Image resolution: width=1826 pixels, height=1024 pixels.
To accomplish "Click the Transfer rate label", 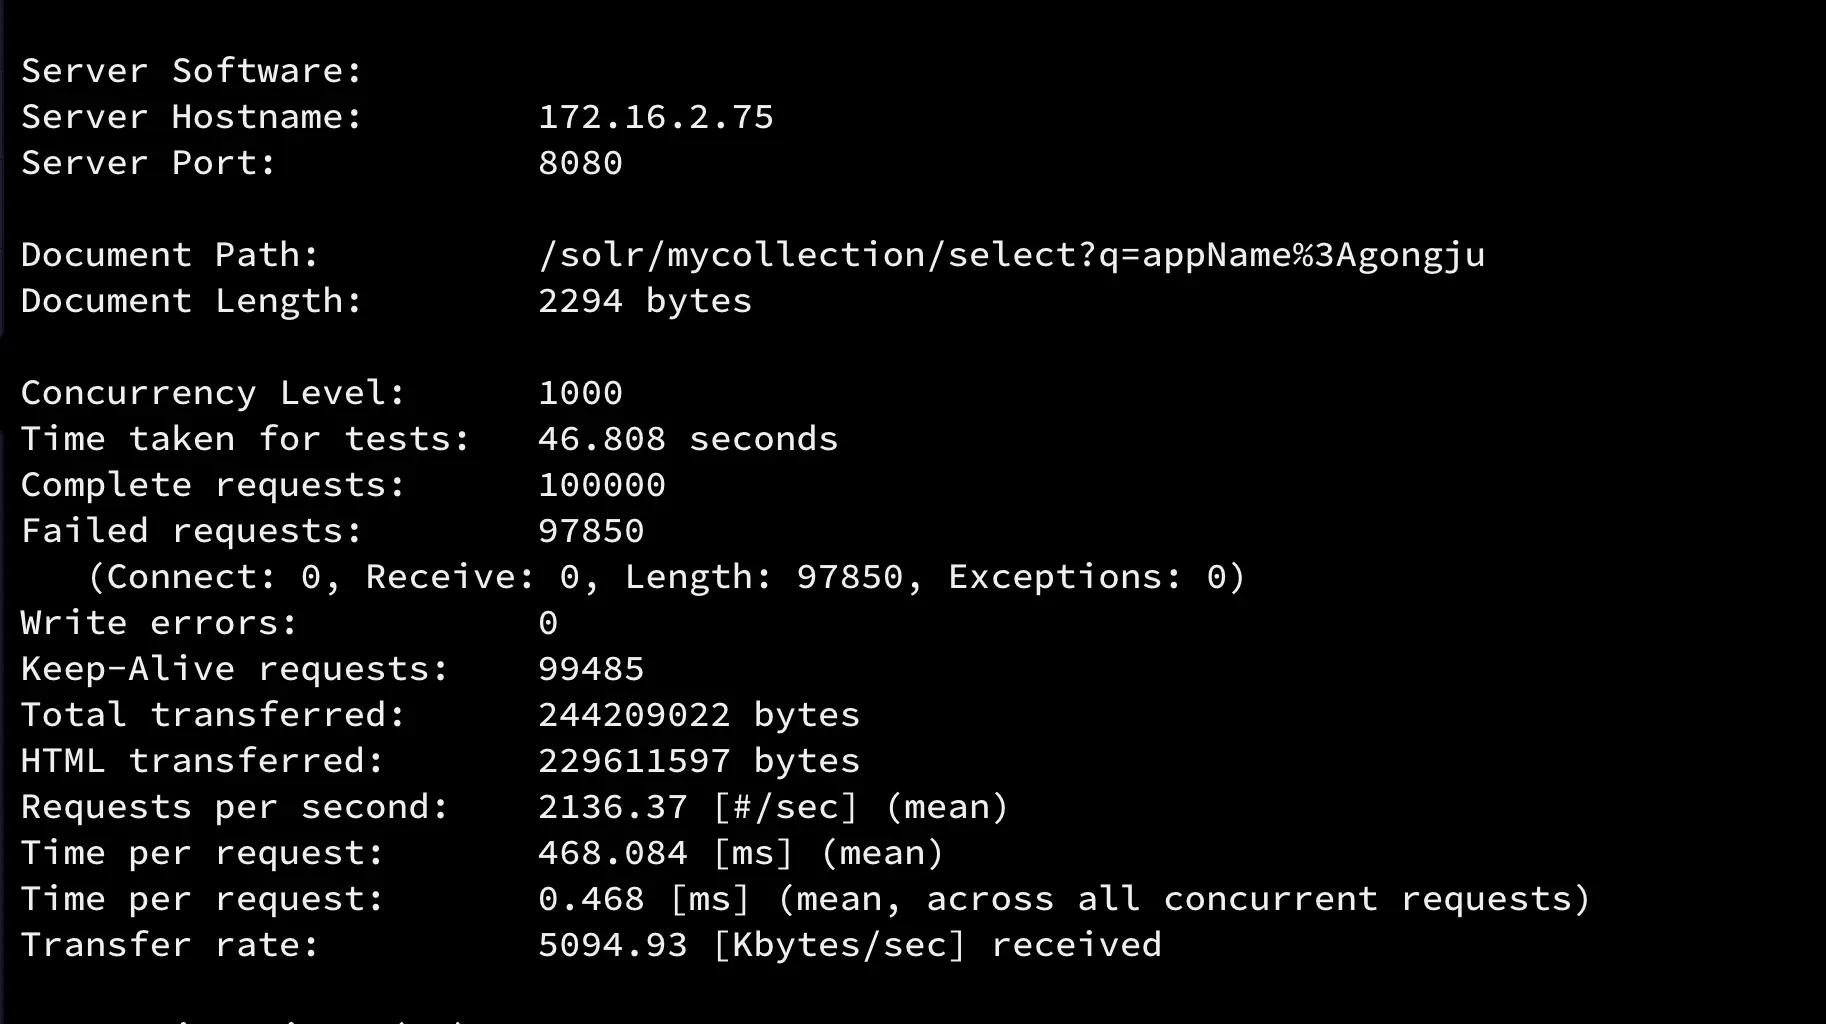I will [170, 945].
